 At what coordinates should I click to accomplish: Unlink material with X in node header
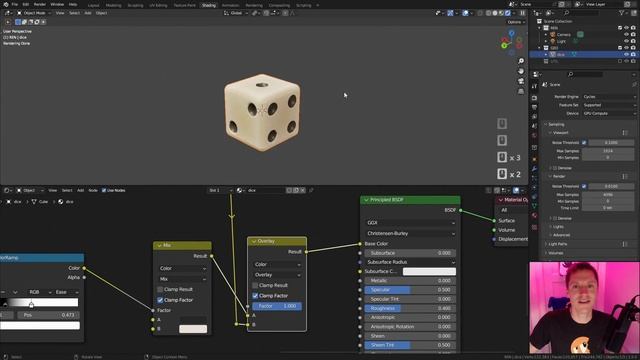302,190
